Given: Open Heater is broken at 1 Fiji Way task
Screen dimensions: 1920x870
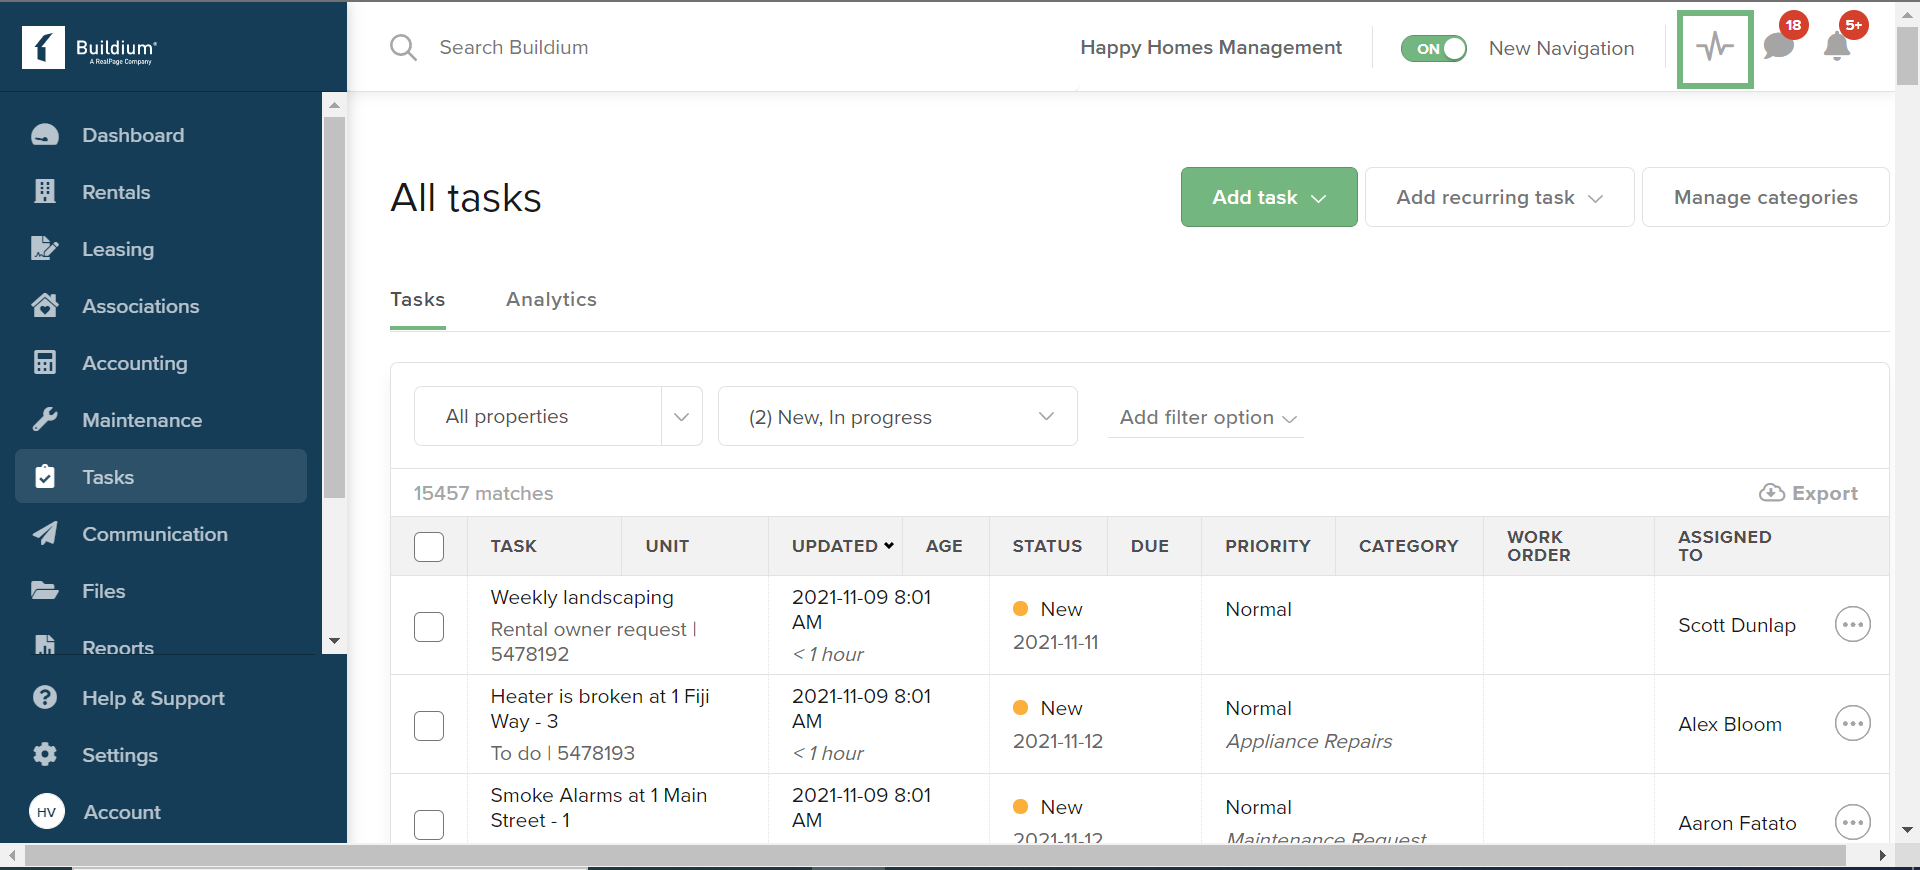Looking at the screenshot, I should (600, 708).
